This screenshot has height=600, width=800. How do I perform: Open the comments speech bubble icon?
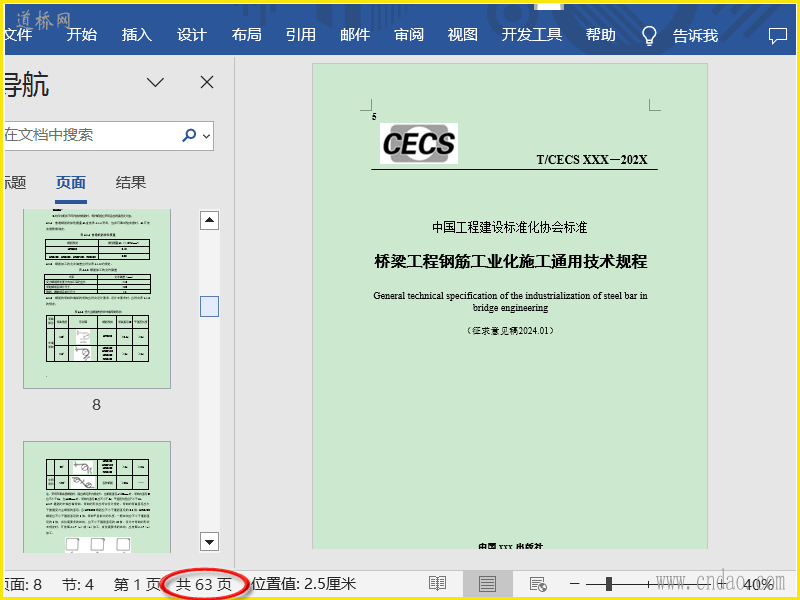[778, 36]
